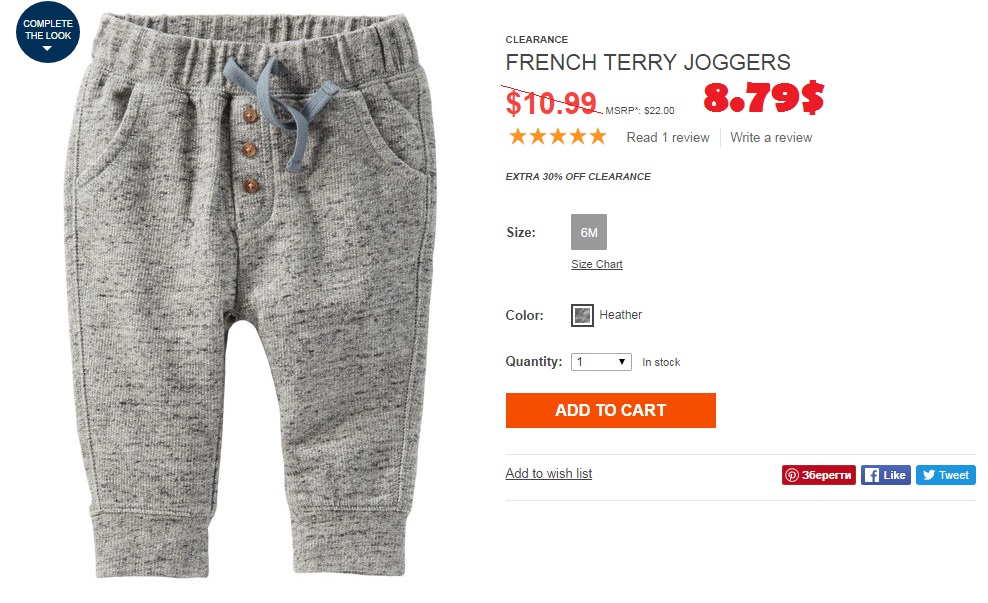Click the first rating star
This screenshot has height=603, width=988.
click(x=518, y=137)
